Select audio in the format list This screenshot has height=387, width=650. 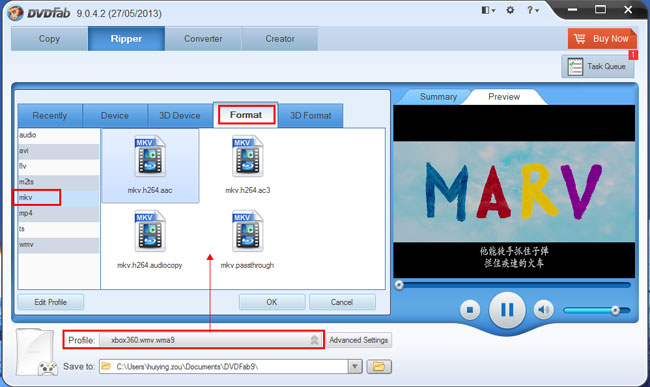pos(58,135)
